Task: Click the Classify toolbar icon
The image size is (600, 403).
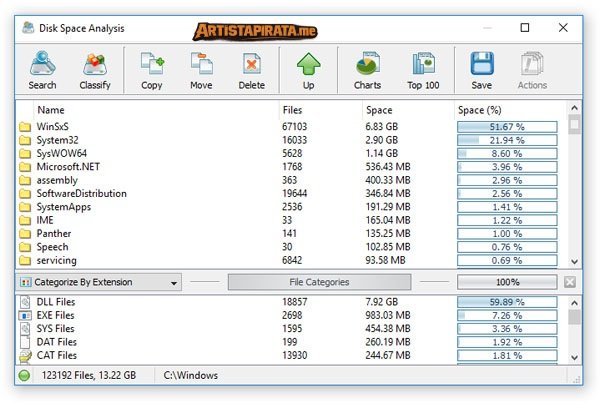Action: [x=95, y=70]
